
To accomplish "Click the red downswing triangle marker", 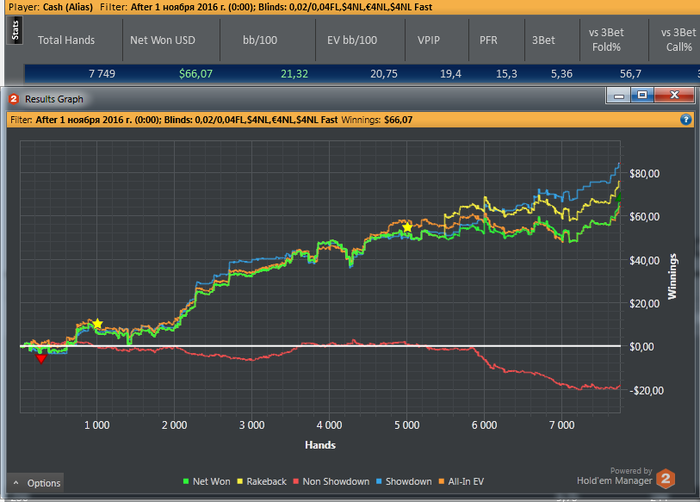I will (x=41, y=359).
